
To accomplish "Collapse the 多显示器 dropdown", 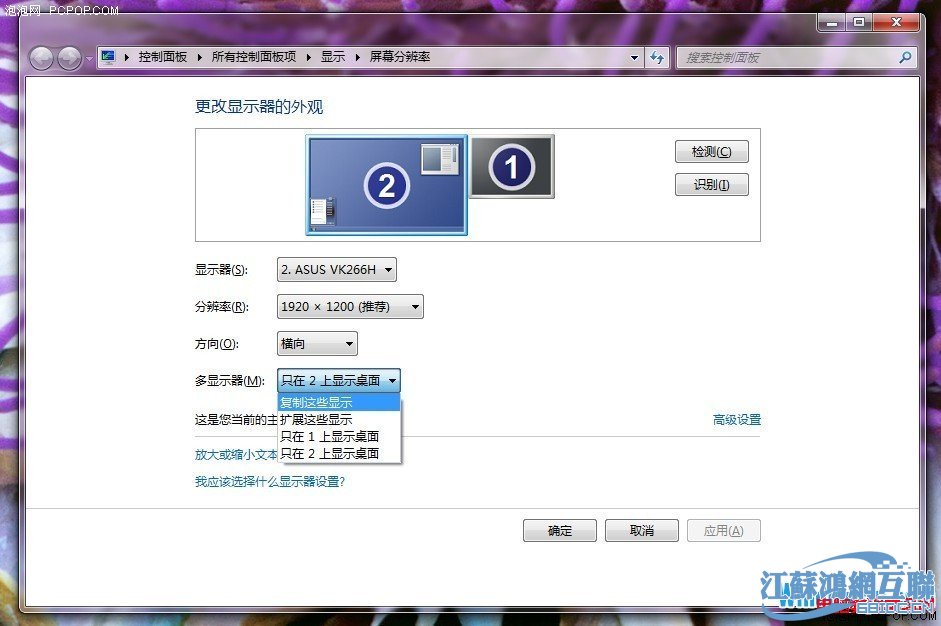I will coord(338,381).
